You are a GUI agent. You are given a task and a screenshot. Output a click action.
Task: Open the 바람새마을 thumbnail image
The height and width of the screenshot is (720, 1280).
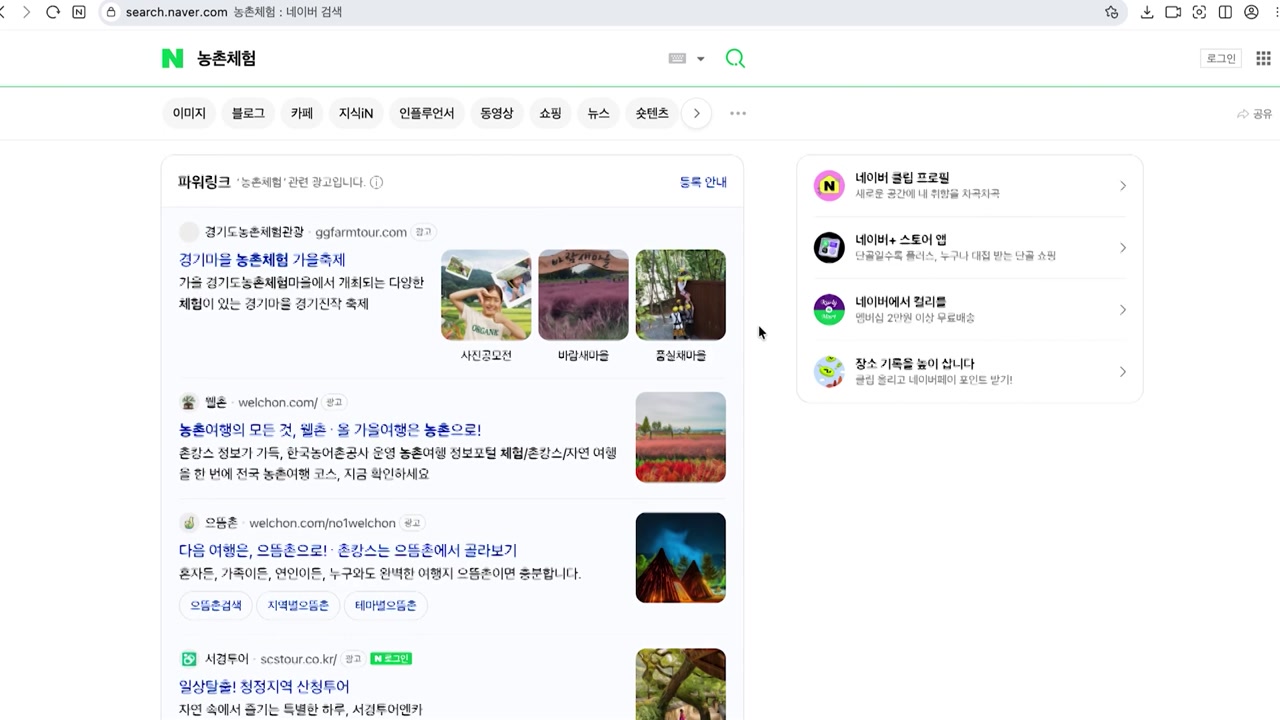pyautogui.click(x=583, y=295)
